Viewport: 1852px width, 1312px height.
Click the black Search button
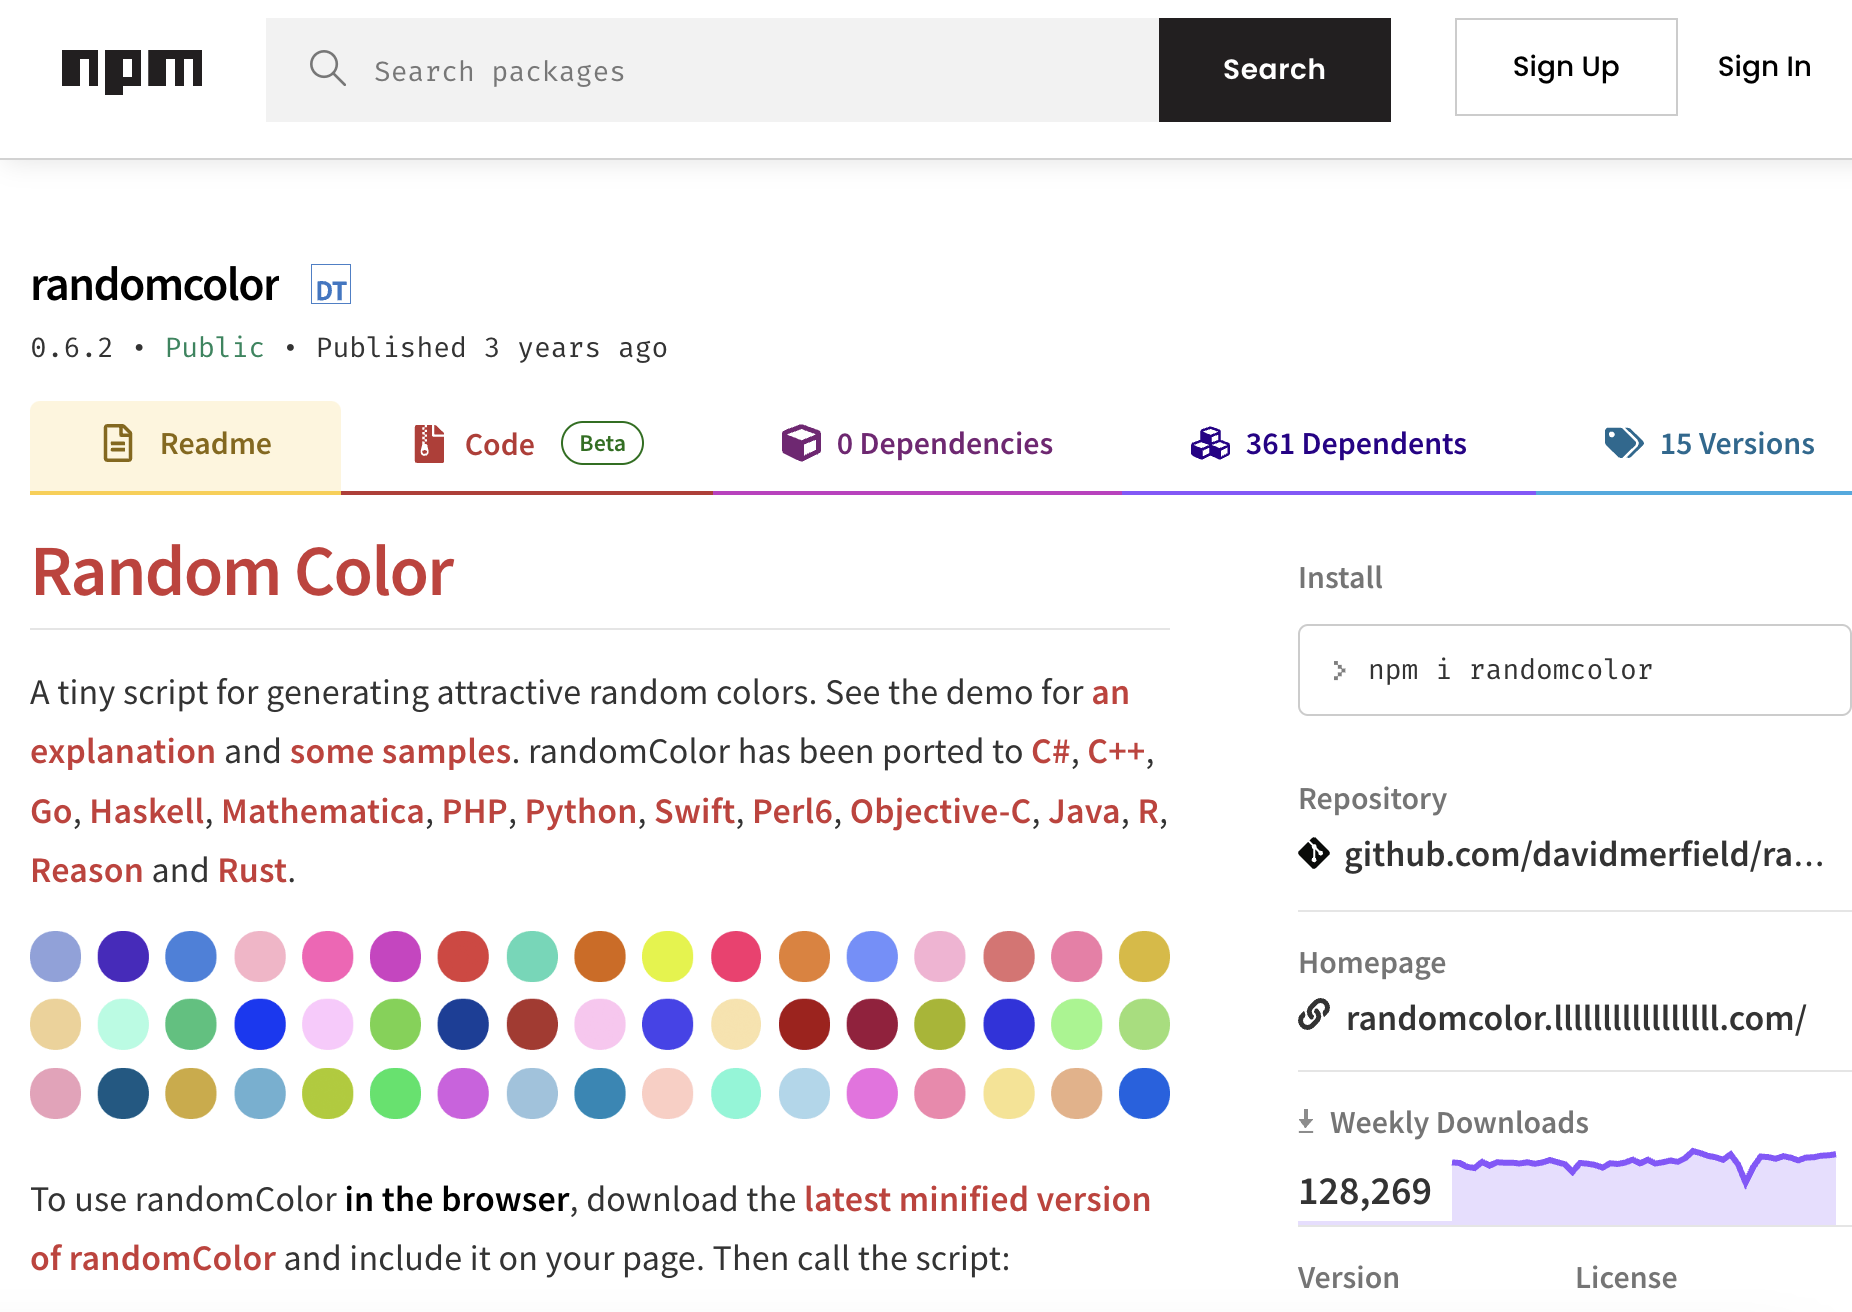click(x=1274, y=70)
